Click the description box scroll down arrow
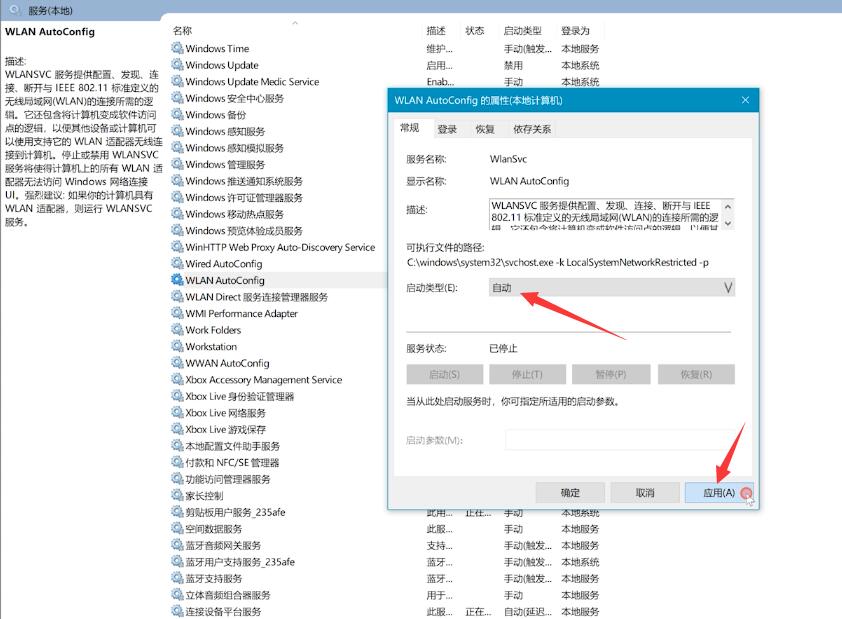The width and height of the screenshot is (842, 619). (728, 223)
